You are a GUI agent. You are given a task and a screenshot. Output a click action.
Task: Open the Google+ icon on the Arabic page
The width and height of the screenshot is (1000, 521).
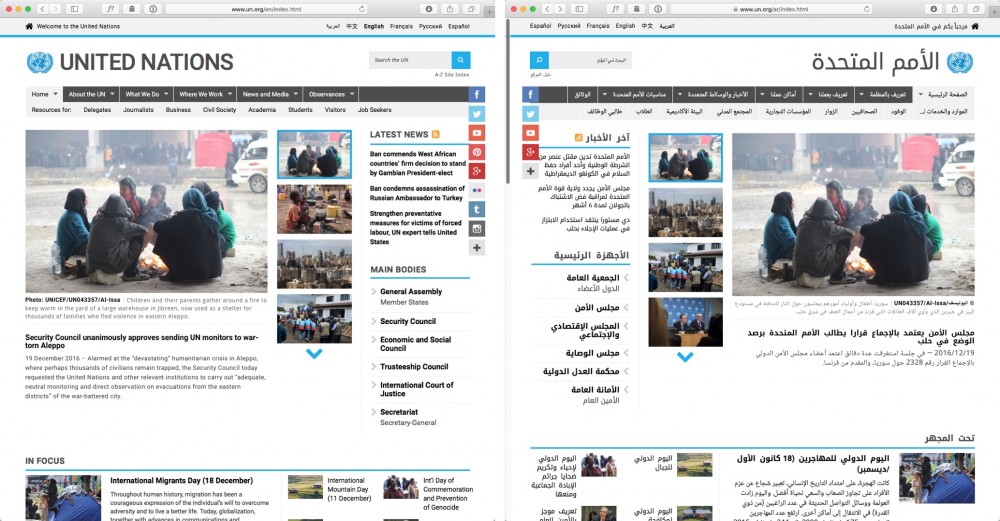(x=531, y=152)
